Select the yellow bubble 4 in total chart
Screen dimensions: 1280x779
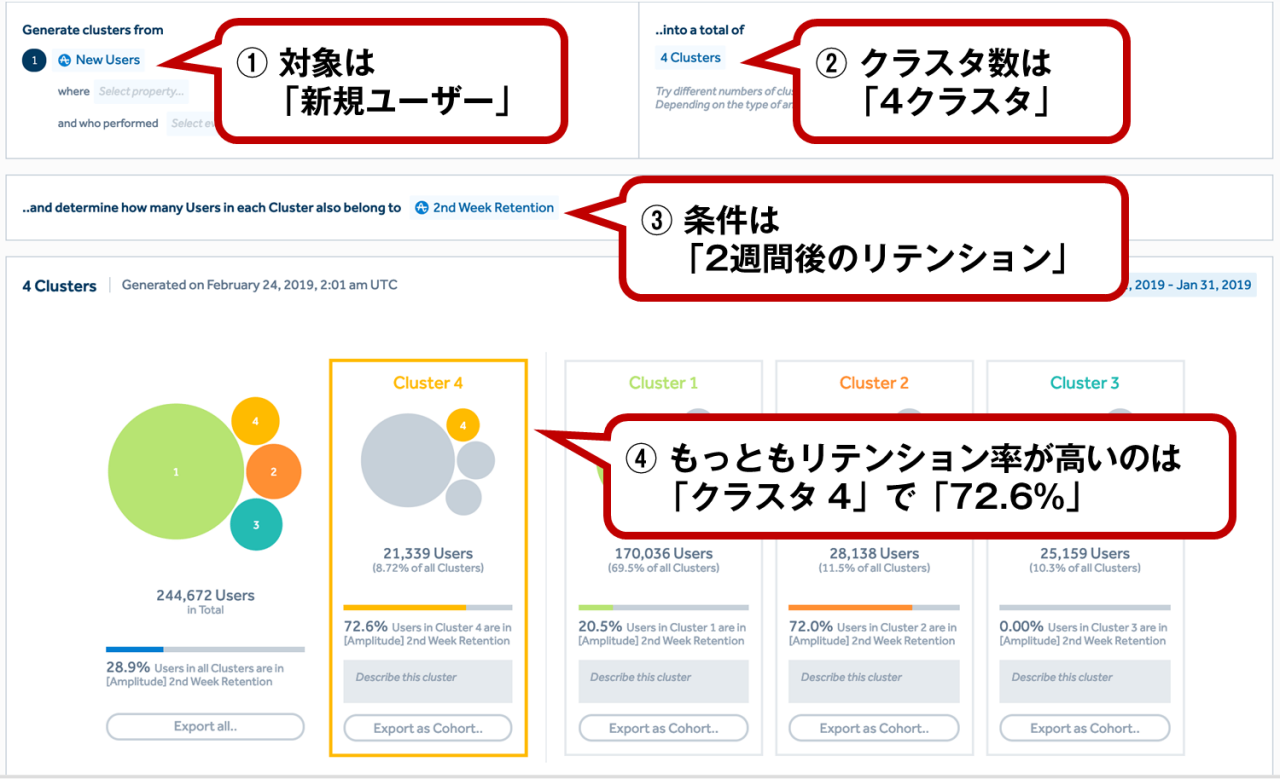point(255,421)
